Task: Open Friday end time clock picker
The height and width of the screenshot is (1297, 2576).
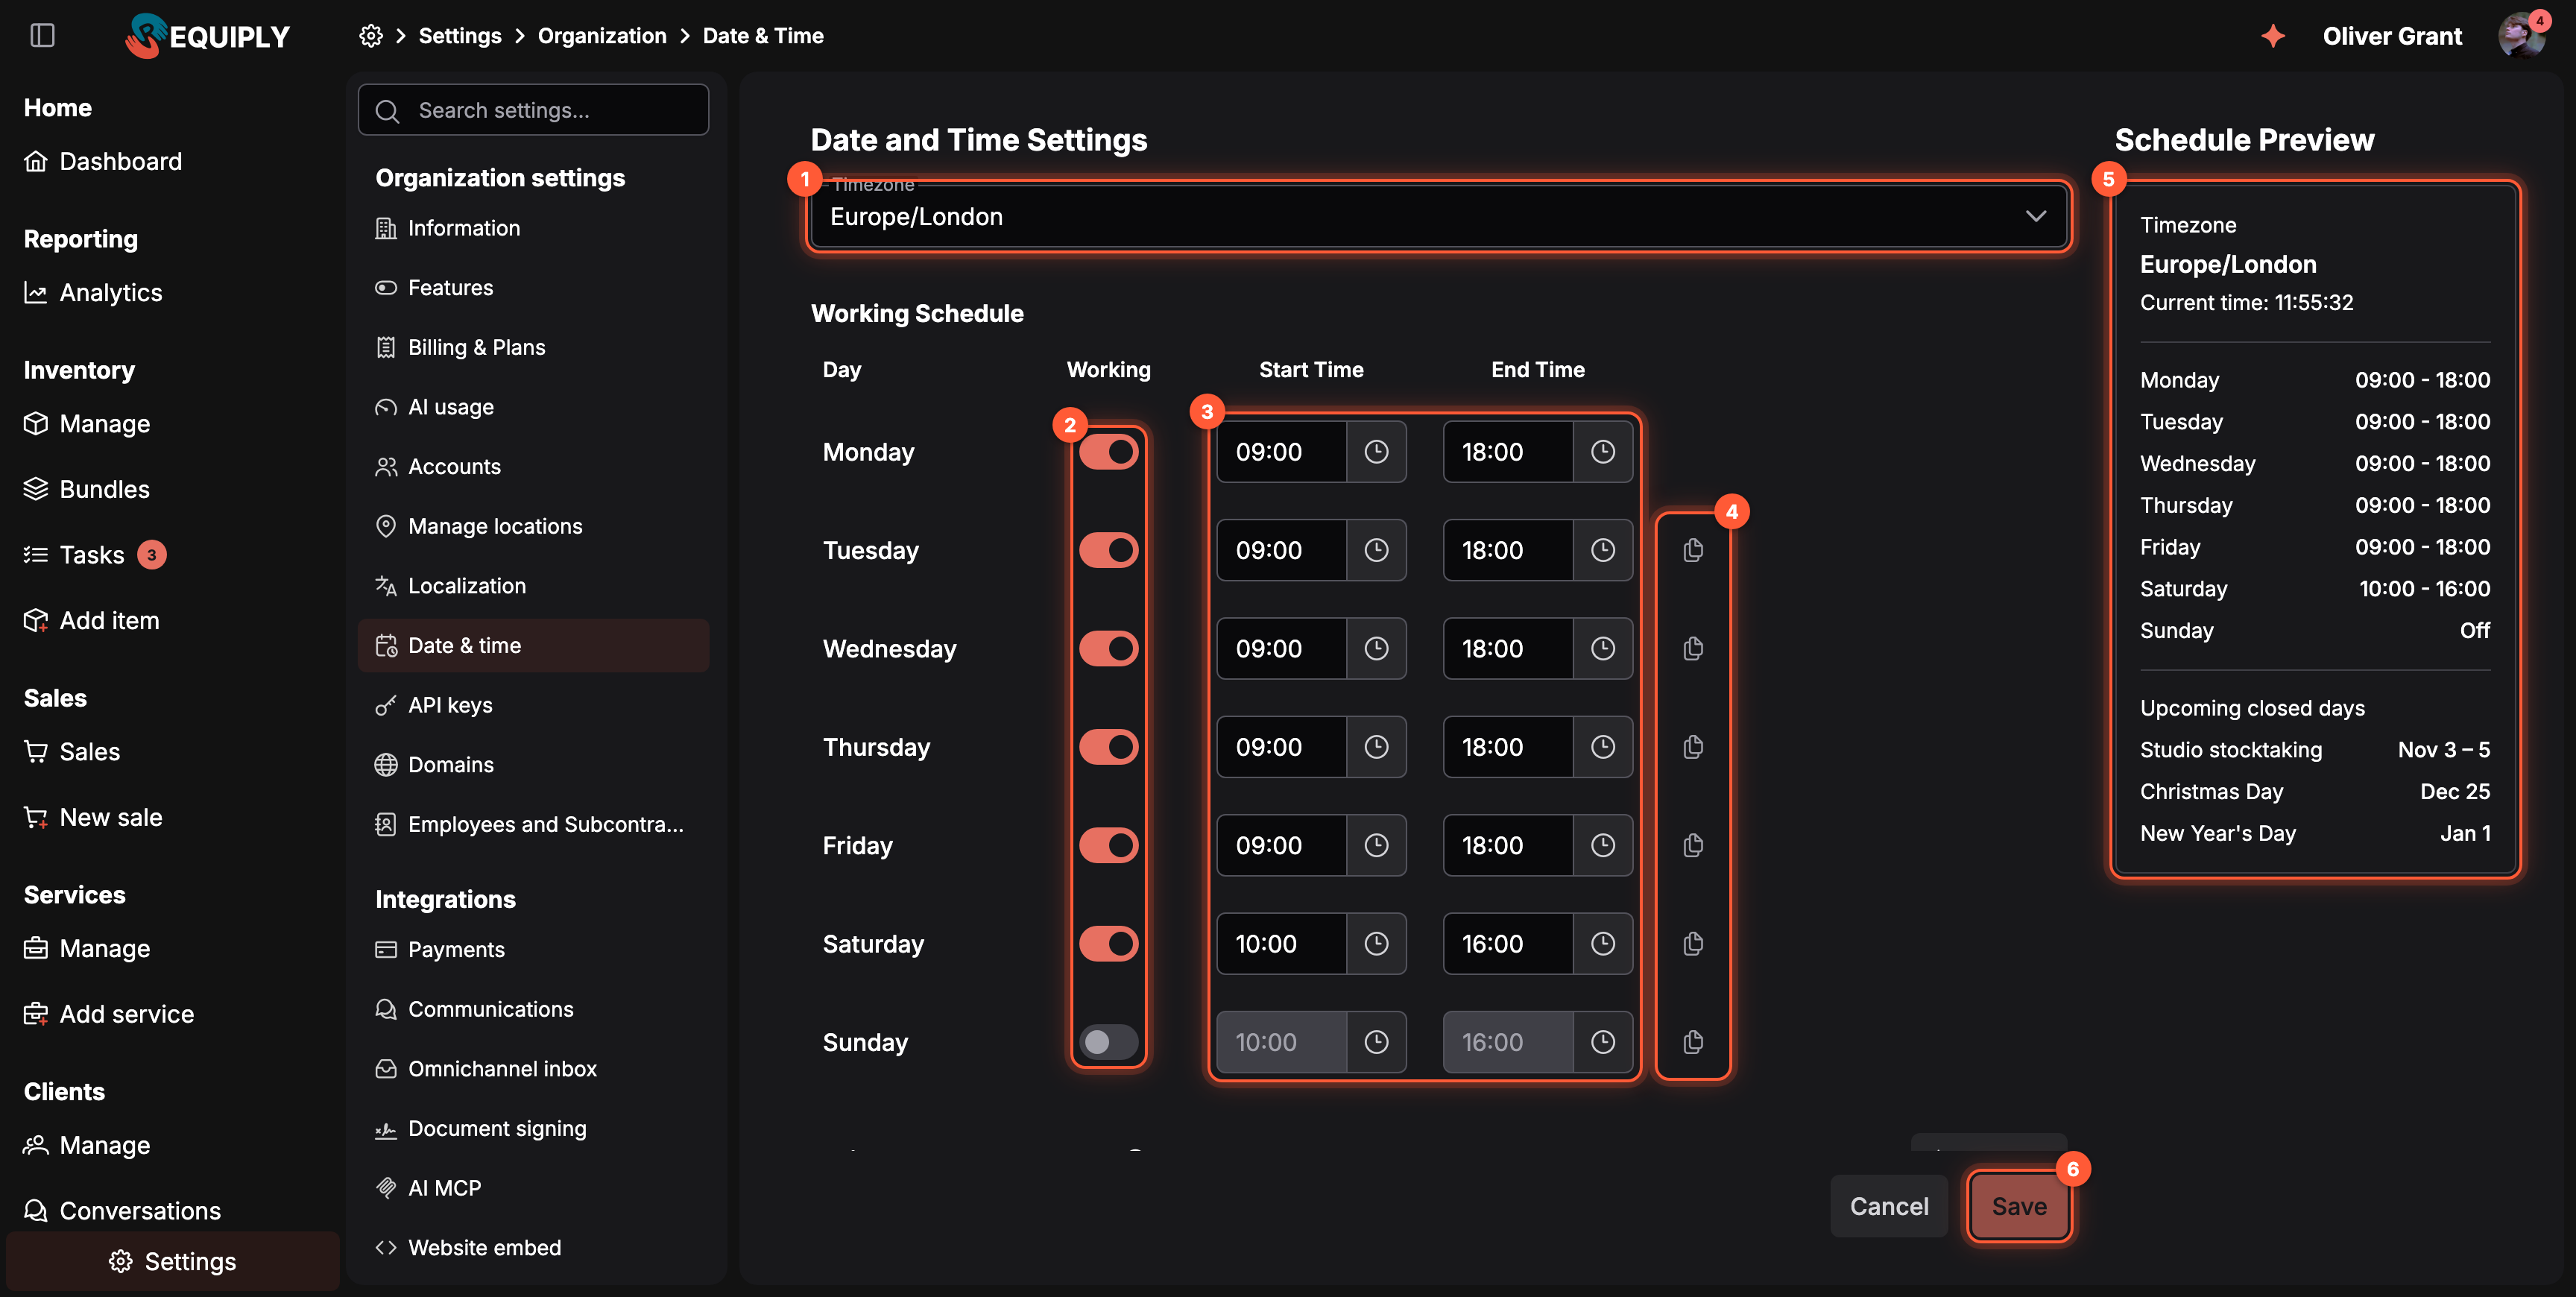Action: click(1602, 846)
